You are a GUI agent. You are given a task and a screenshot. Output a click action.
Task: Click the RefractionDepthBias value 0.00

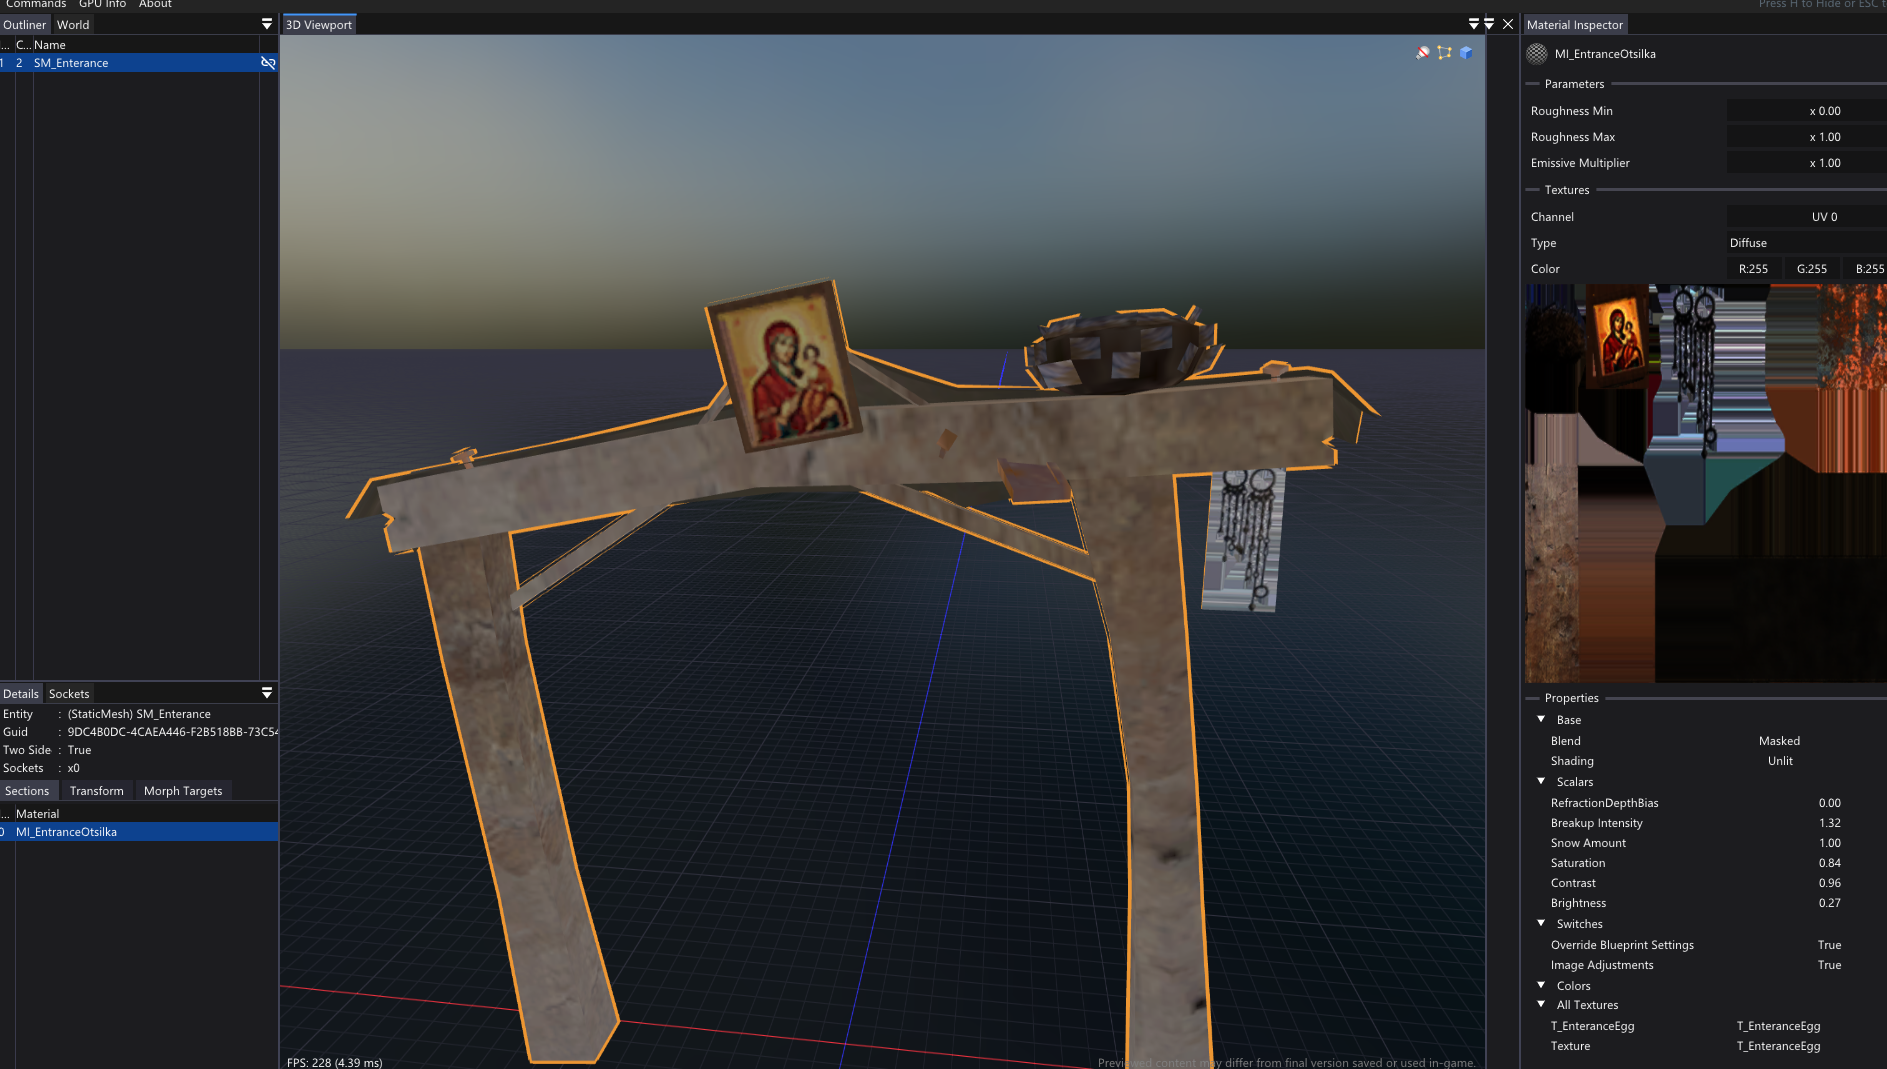pos(1830,803)
